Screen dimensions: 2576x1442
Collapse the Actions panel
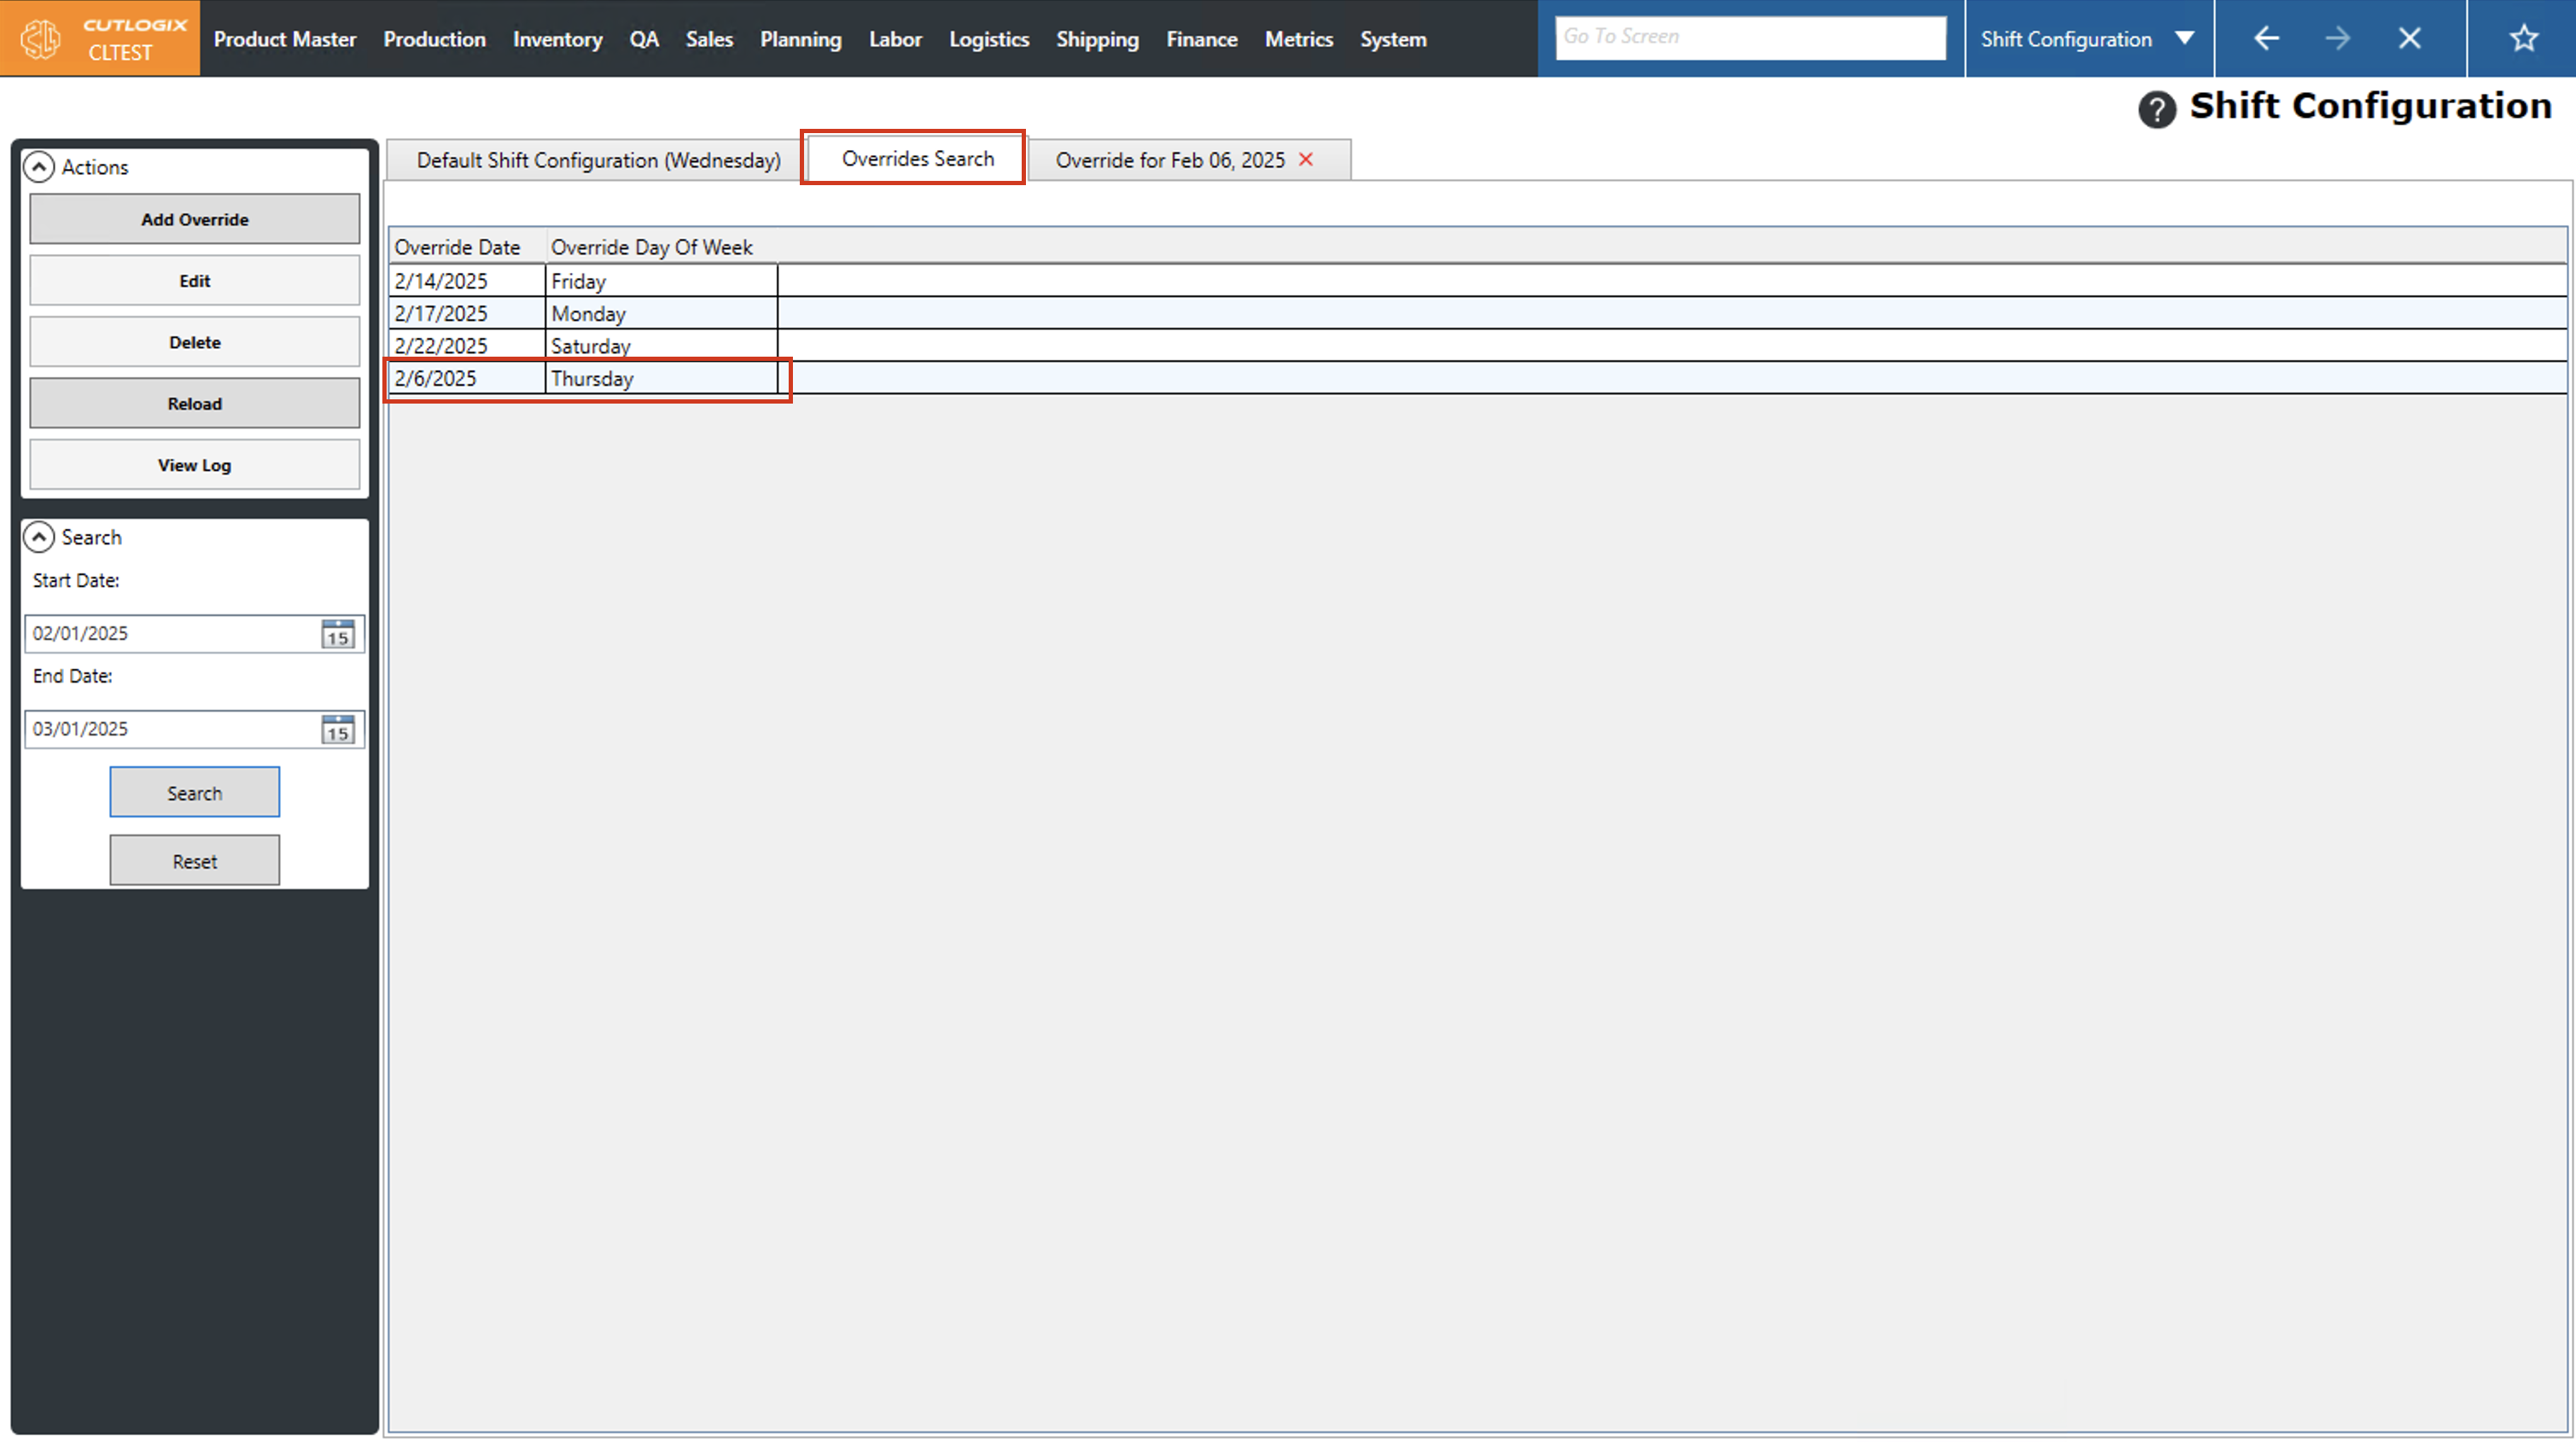pos(39,167)
